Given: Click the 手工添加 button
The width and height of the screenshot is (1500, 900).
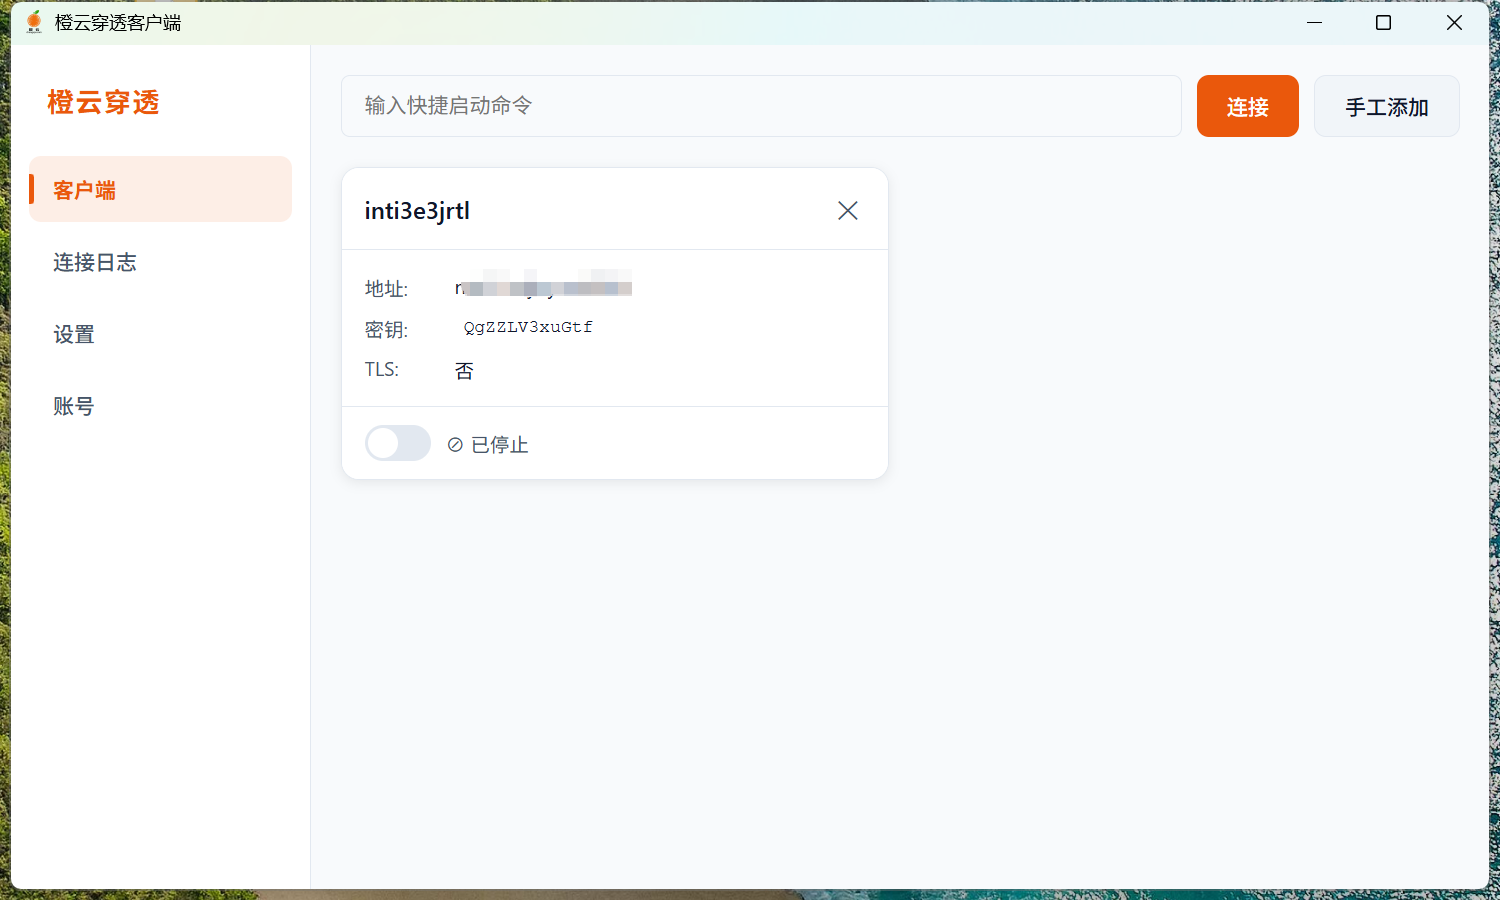Looking at the screenshot, I should [1386, 106].
